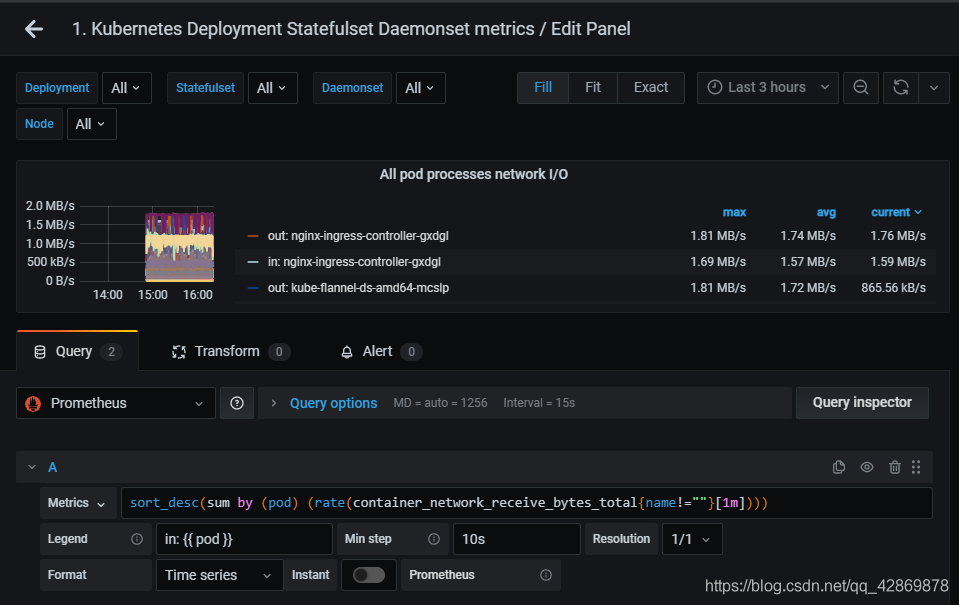The image size is (959, 605).
Task: Delete query A with trash icon
Action: click(894, 467)
